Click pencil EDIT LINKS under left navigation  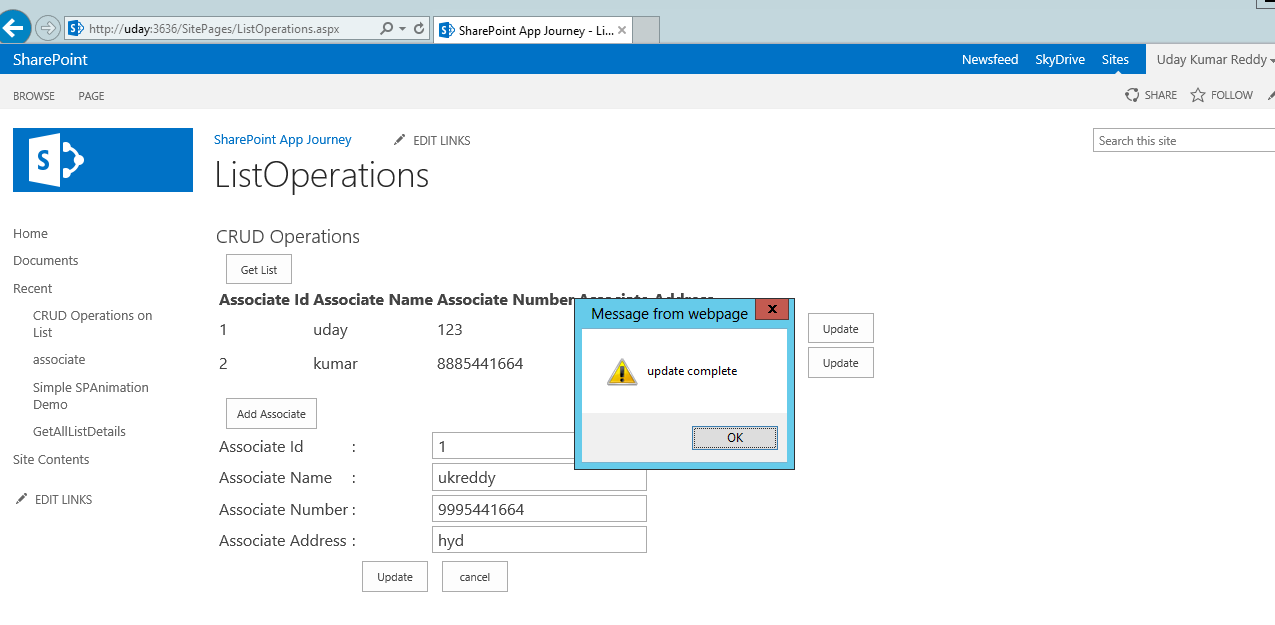click(54, 499)
